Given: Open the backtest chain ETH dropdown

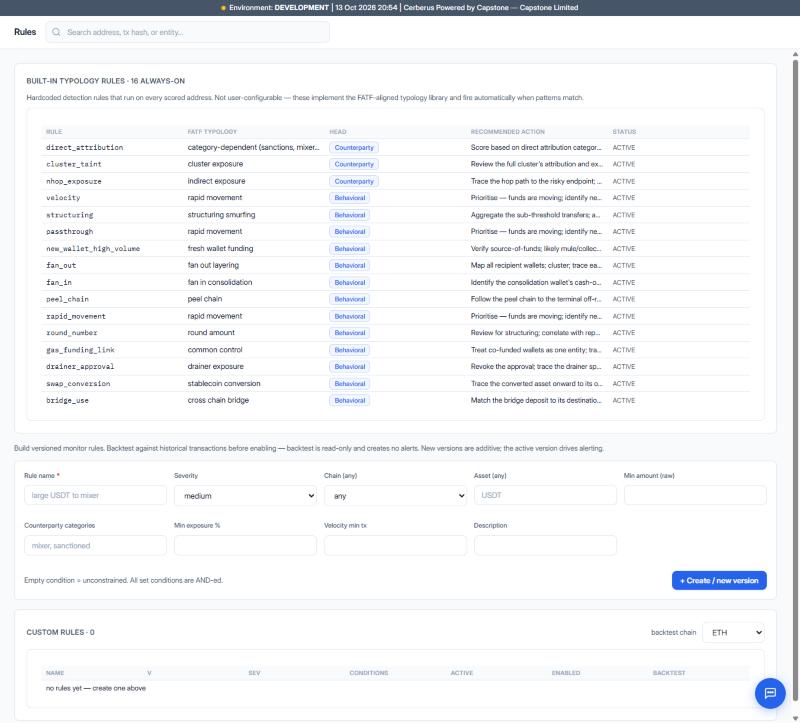Looking at the screenshot, I should pyautogui.click(x=733, y=632).
